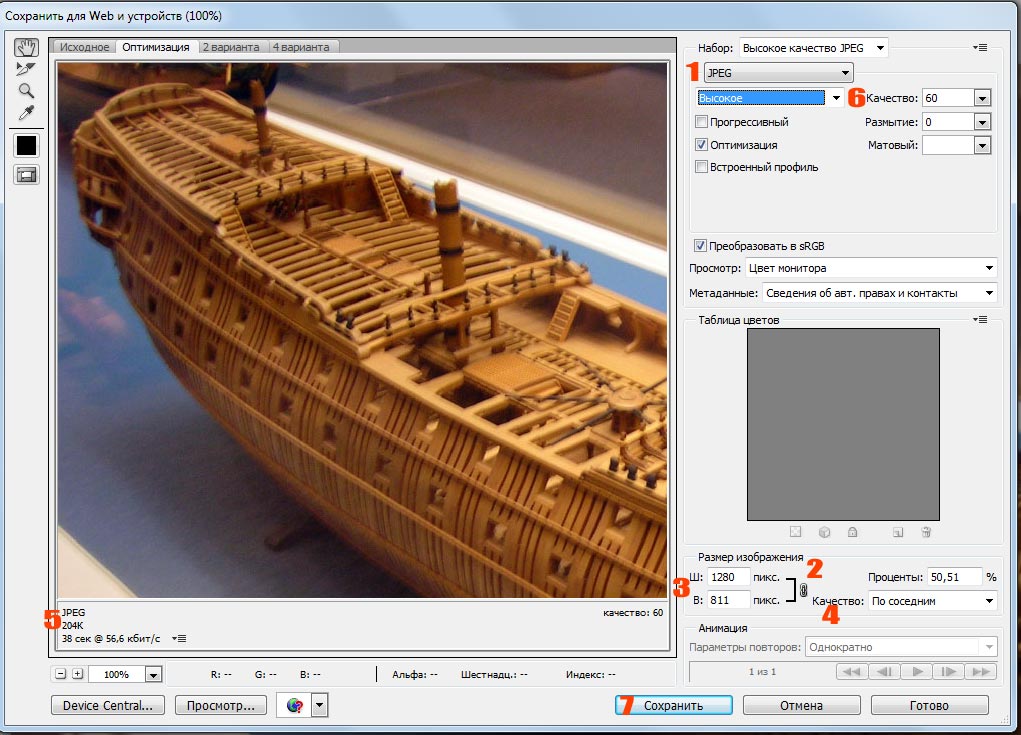Click the zoom out minus button
Viewport: 1021px width, 735px height.
61,674
